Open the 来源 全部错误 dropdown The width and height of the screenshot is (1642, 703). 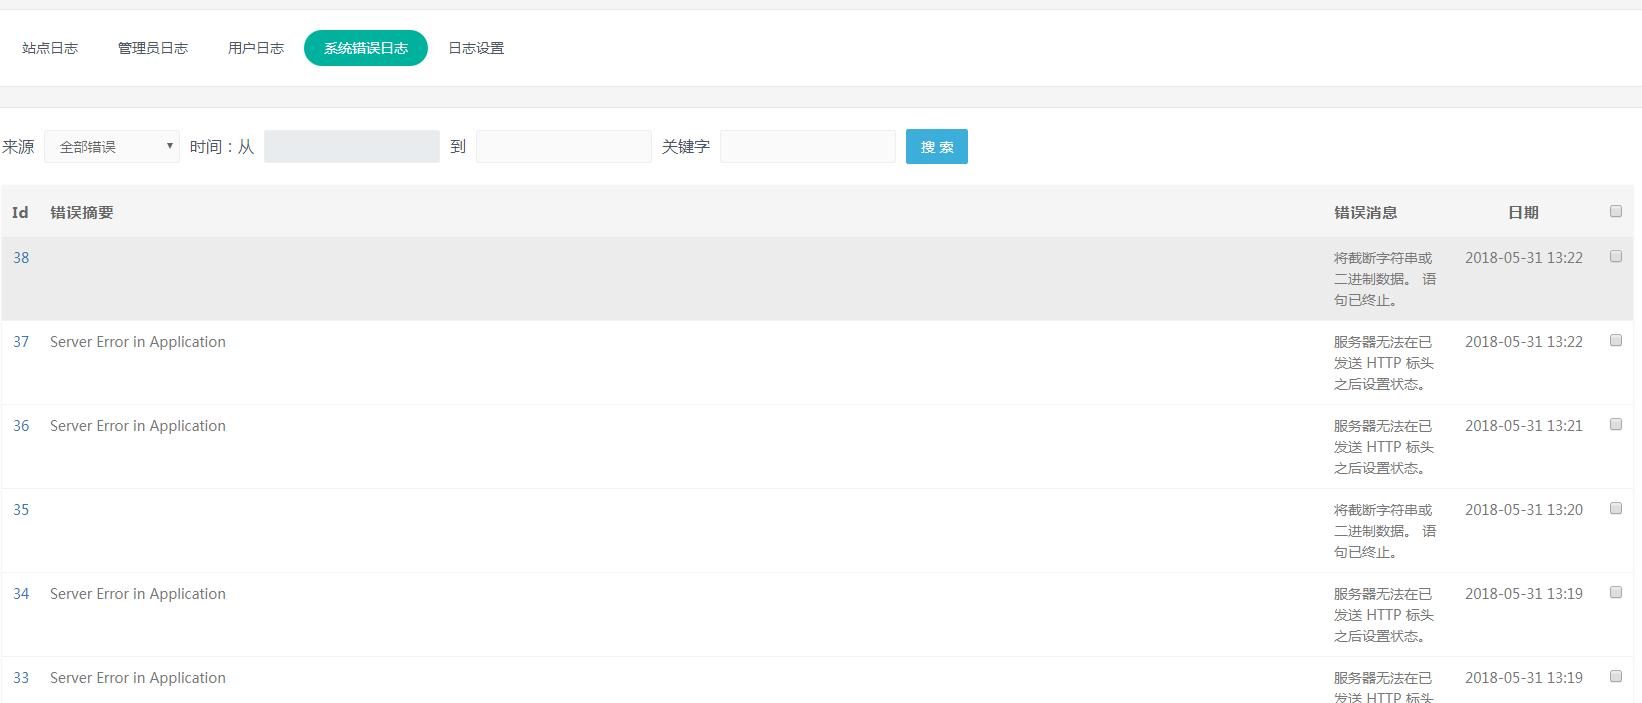click(x=112, y=147)
